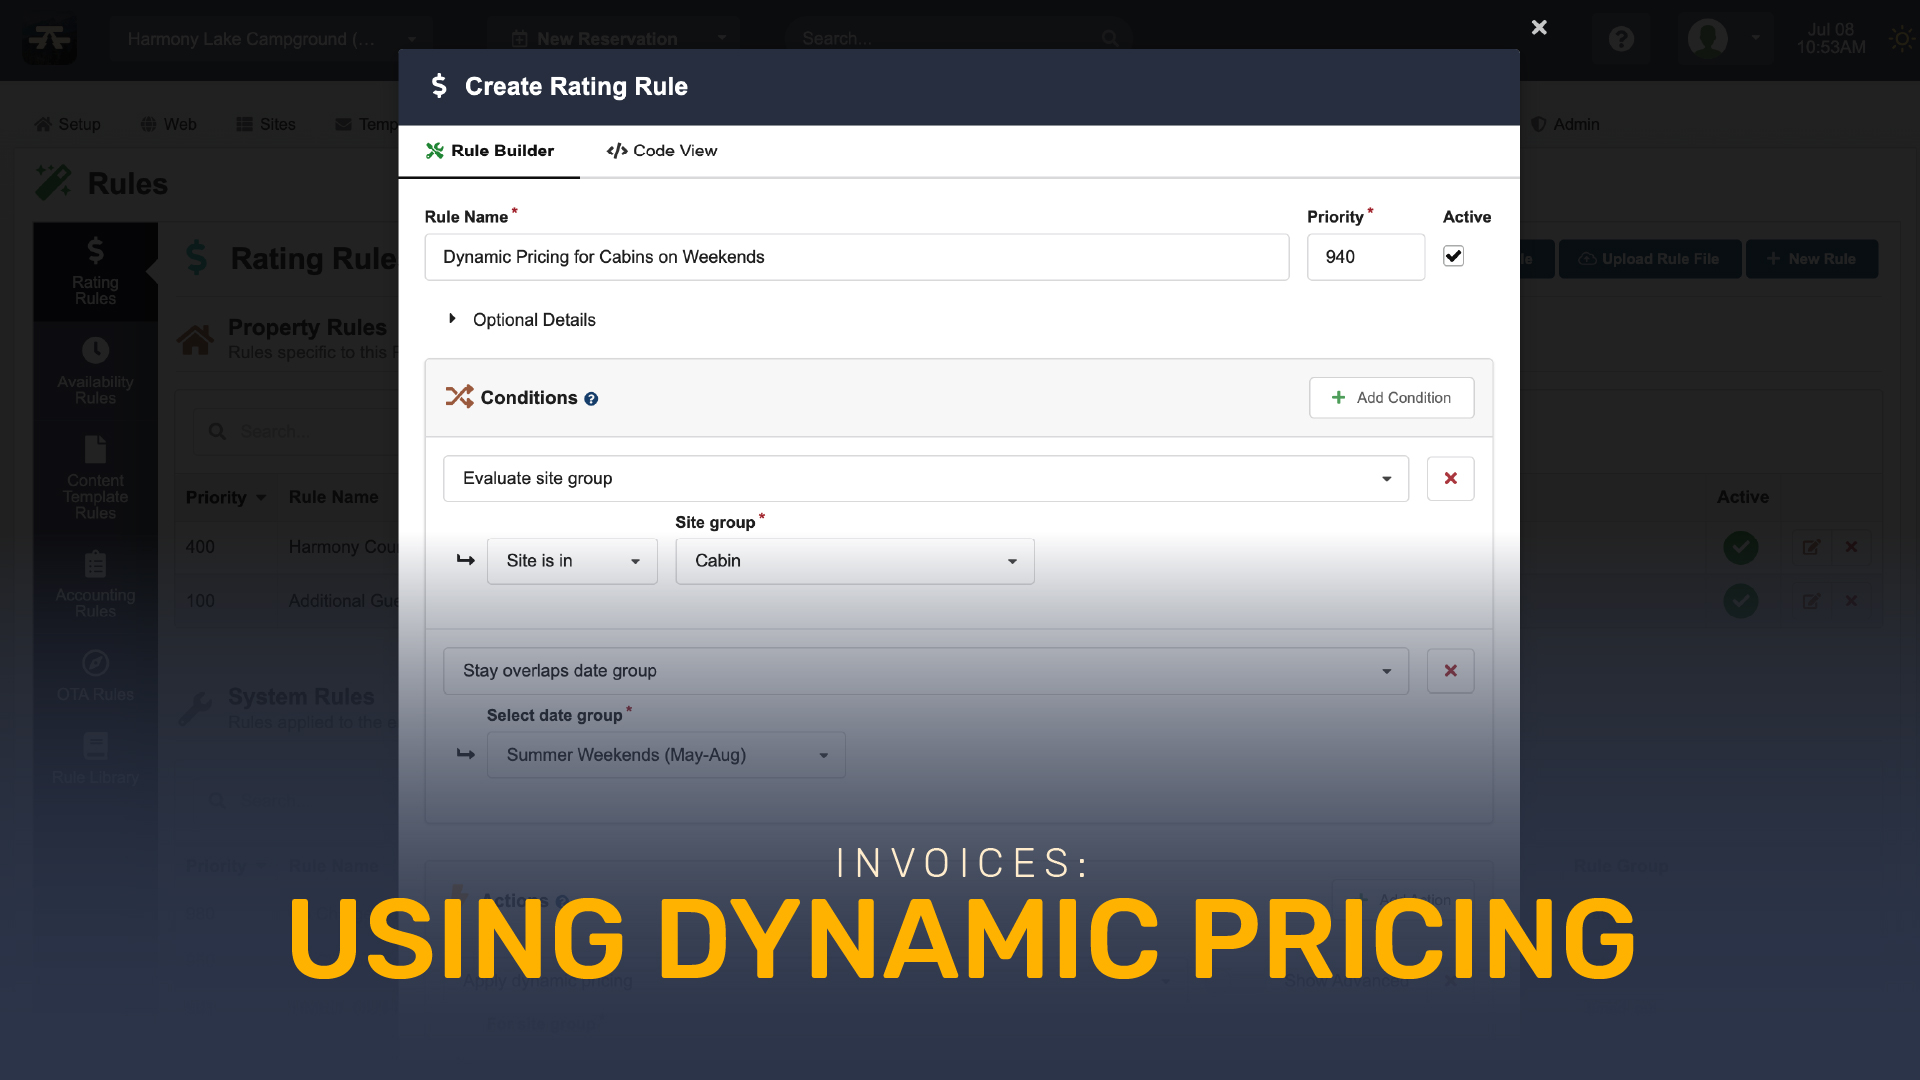Screen dimensions: 1920x1080
Task: Toggle active checkmark for priority 100 rule
Action: 1741,601
